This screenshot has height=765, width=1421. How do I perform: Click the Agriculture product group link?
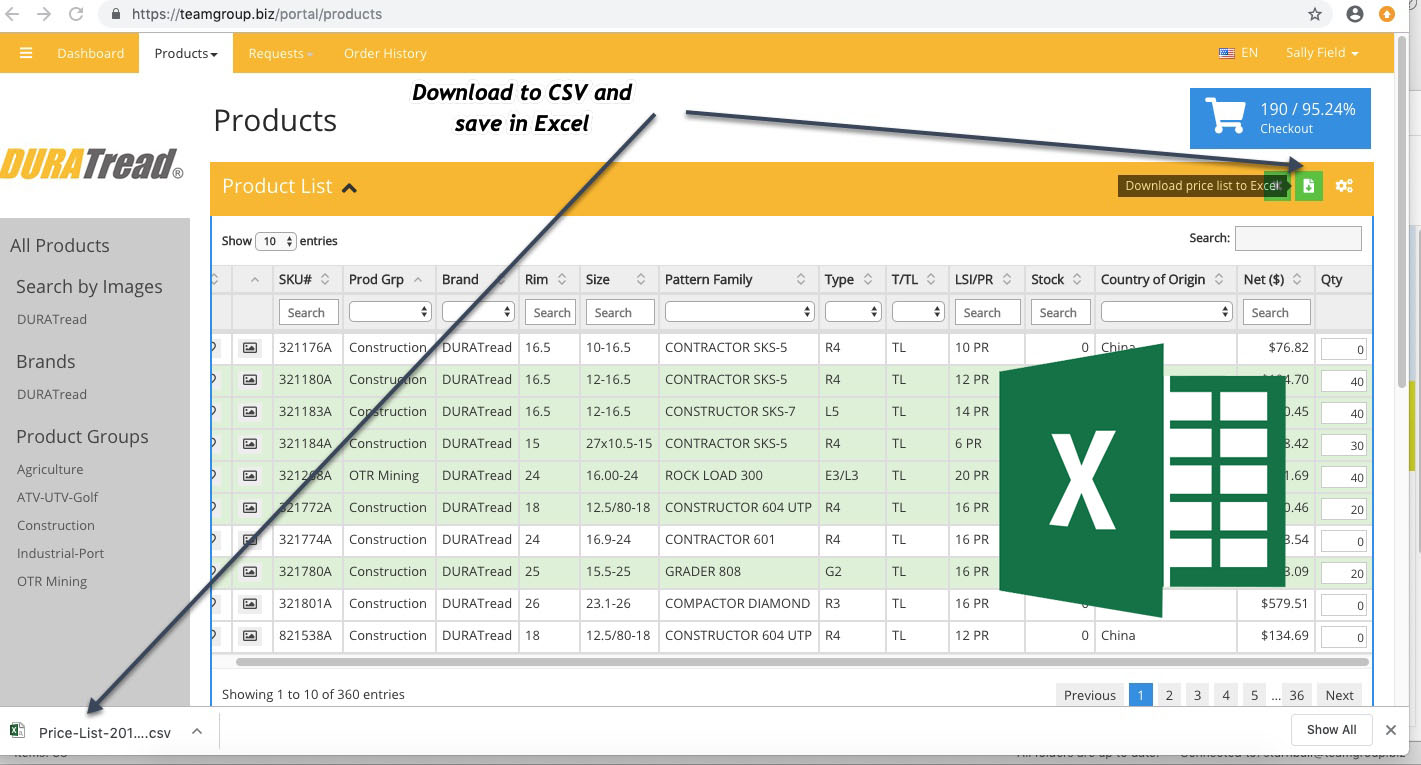pos(50,469)
